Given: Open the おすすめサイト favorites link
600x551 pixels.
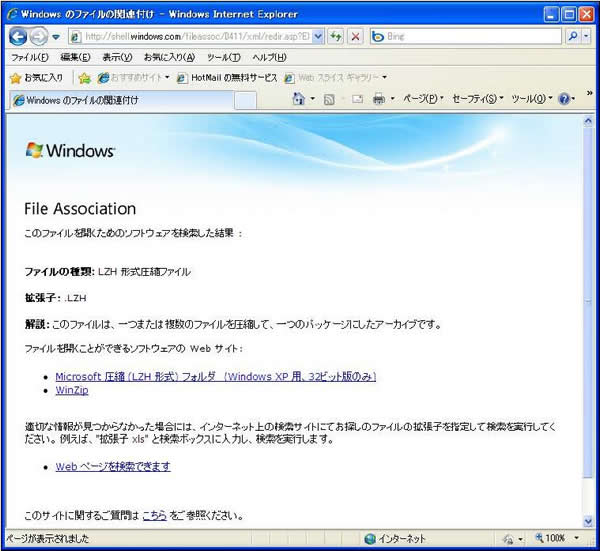Looking at the screenshot, I should coord(134,78).
